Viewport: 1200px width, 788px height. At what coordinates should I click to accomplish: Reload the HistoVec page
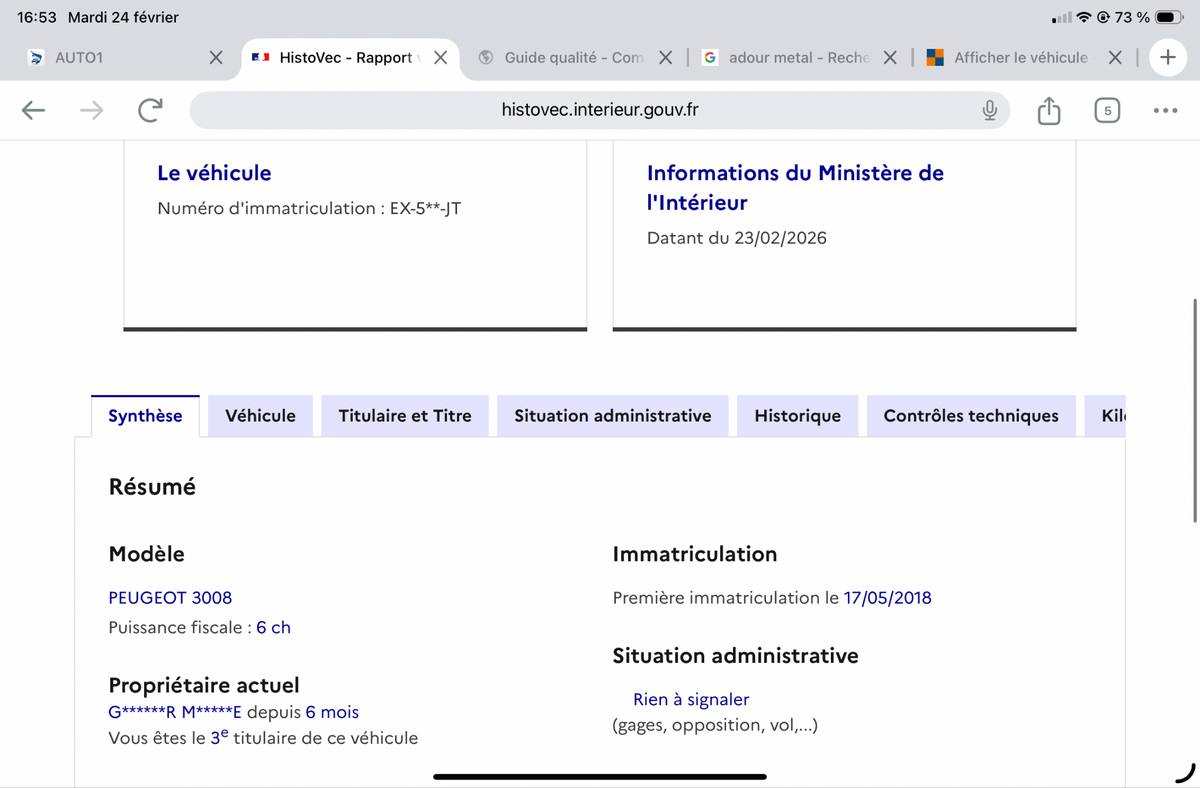click(x=150, y=110)
